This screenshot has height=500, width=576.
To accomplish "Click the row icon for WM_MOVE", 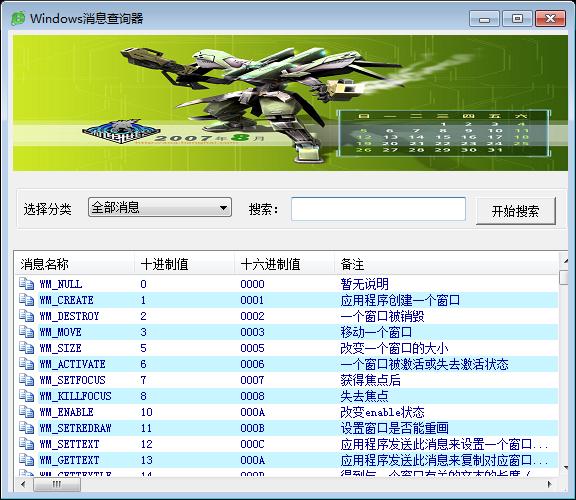I will [x=26, y=332].
